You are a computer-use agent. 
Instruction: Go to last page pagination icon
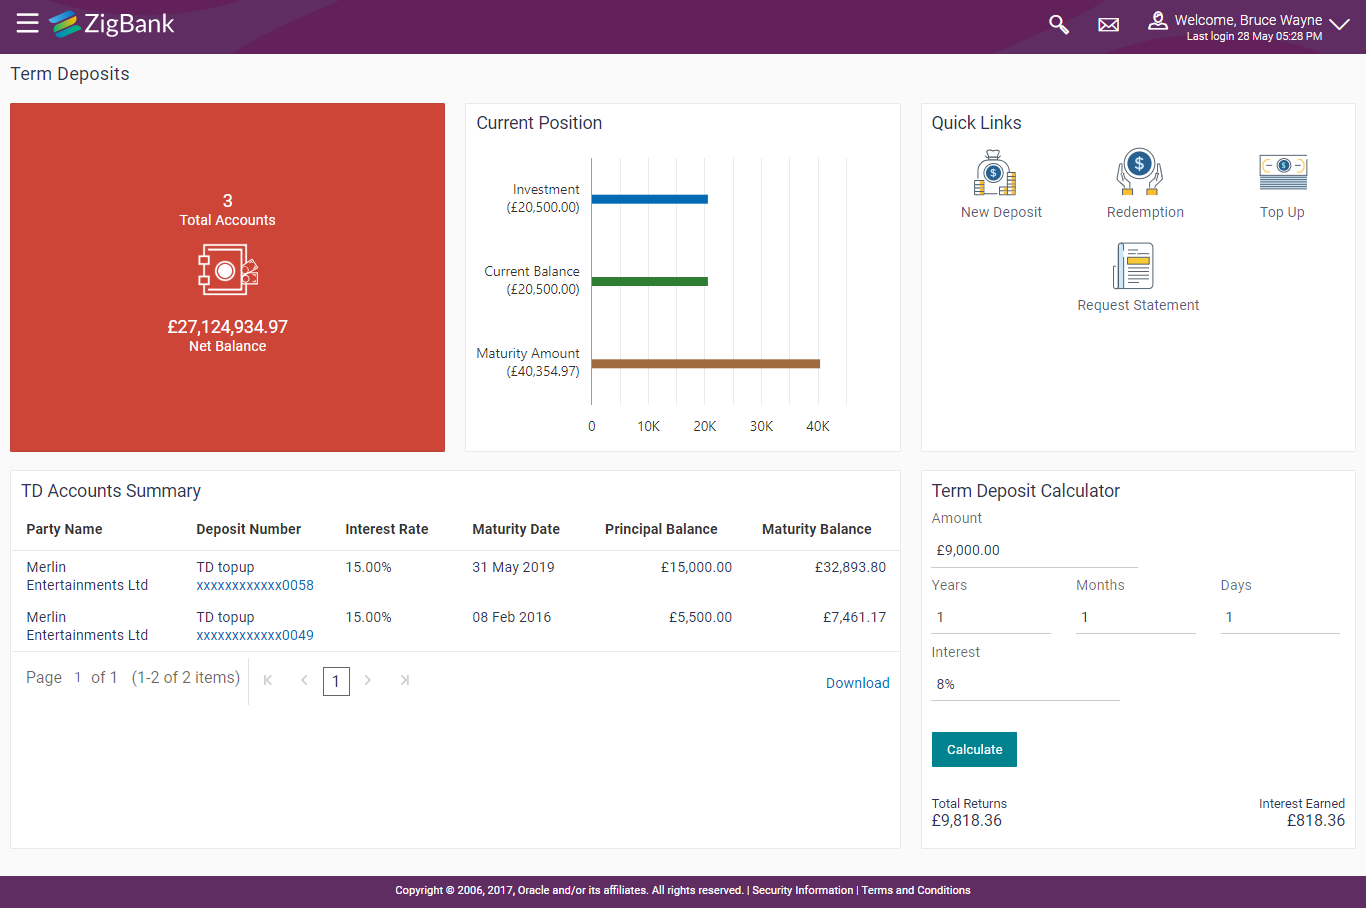click(x=404, y=680)
